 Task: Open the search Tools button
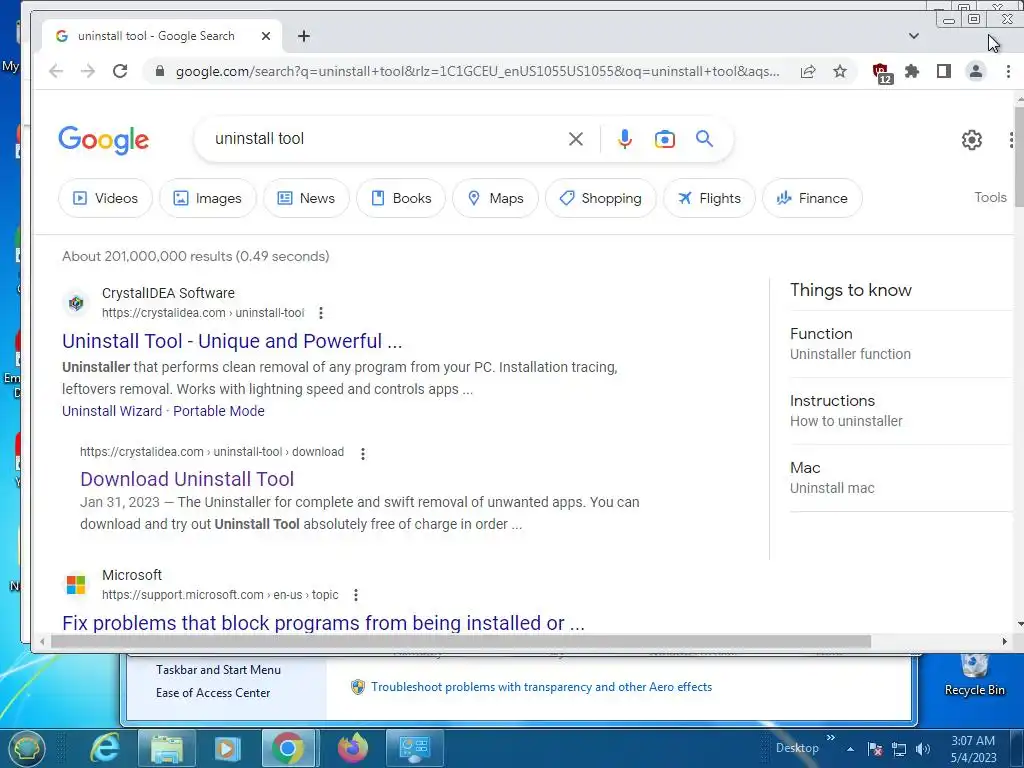(x=990, y=197)
